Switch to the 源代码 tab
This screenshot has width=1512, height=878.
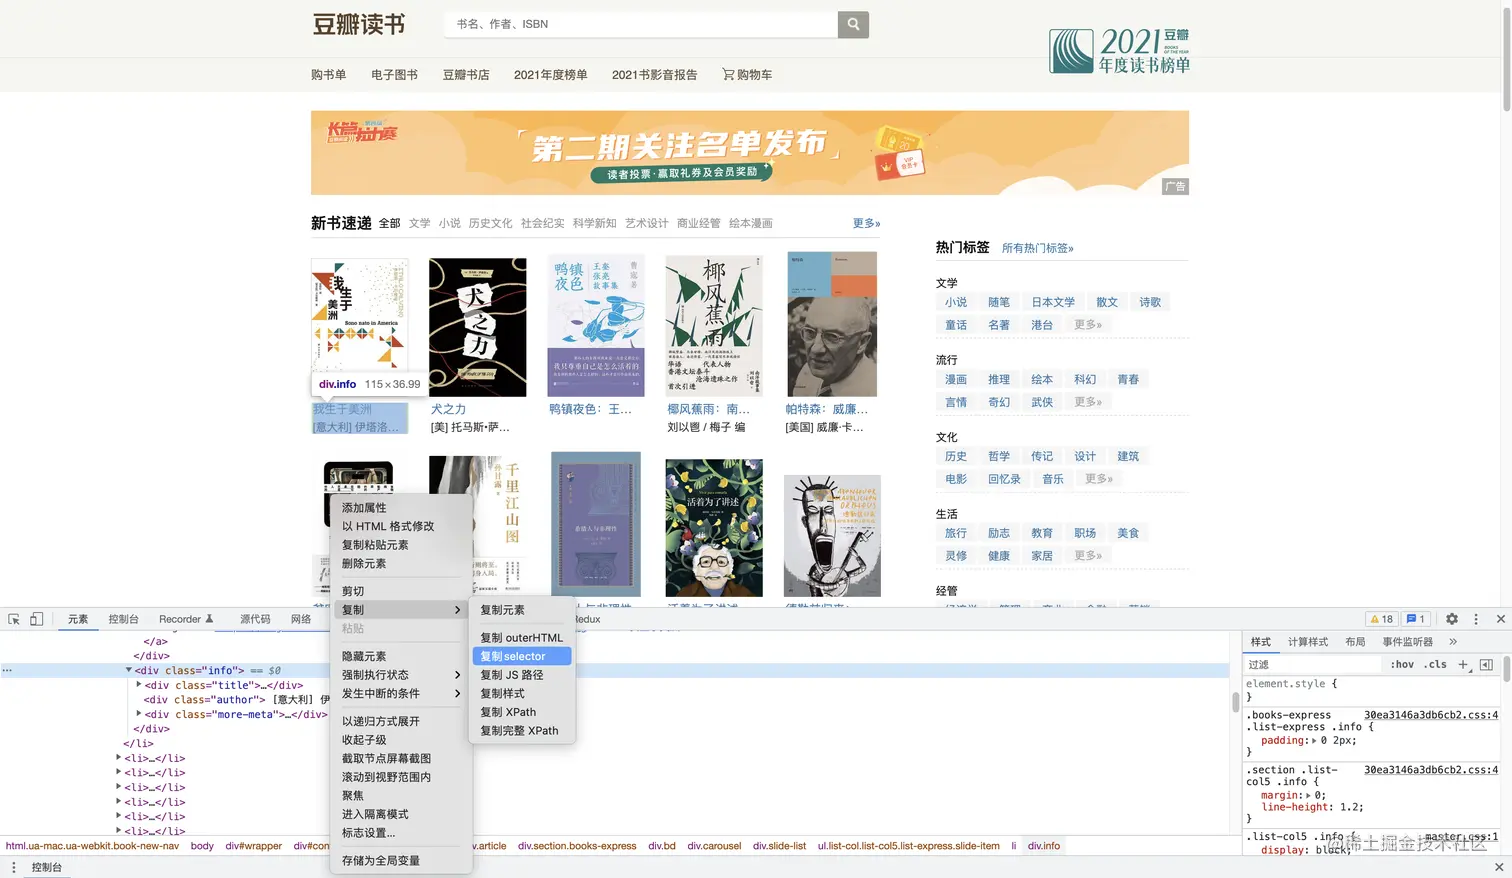255,619
